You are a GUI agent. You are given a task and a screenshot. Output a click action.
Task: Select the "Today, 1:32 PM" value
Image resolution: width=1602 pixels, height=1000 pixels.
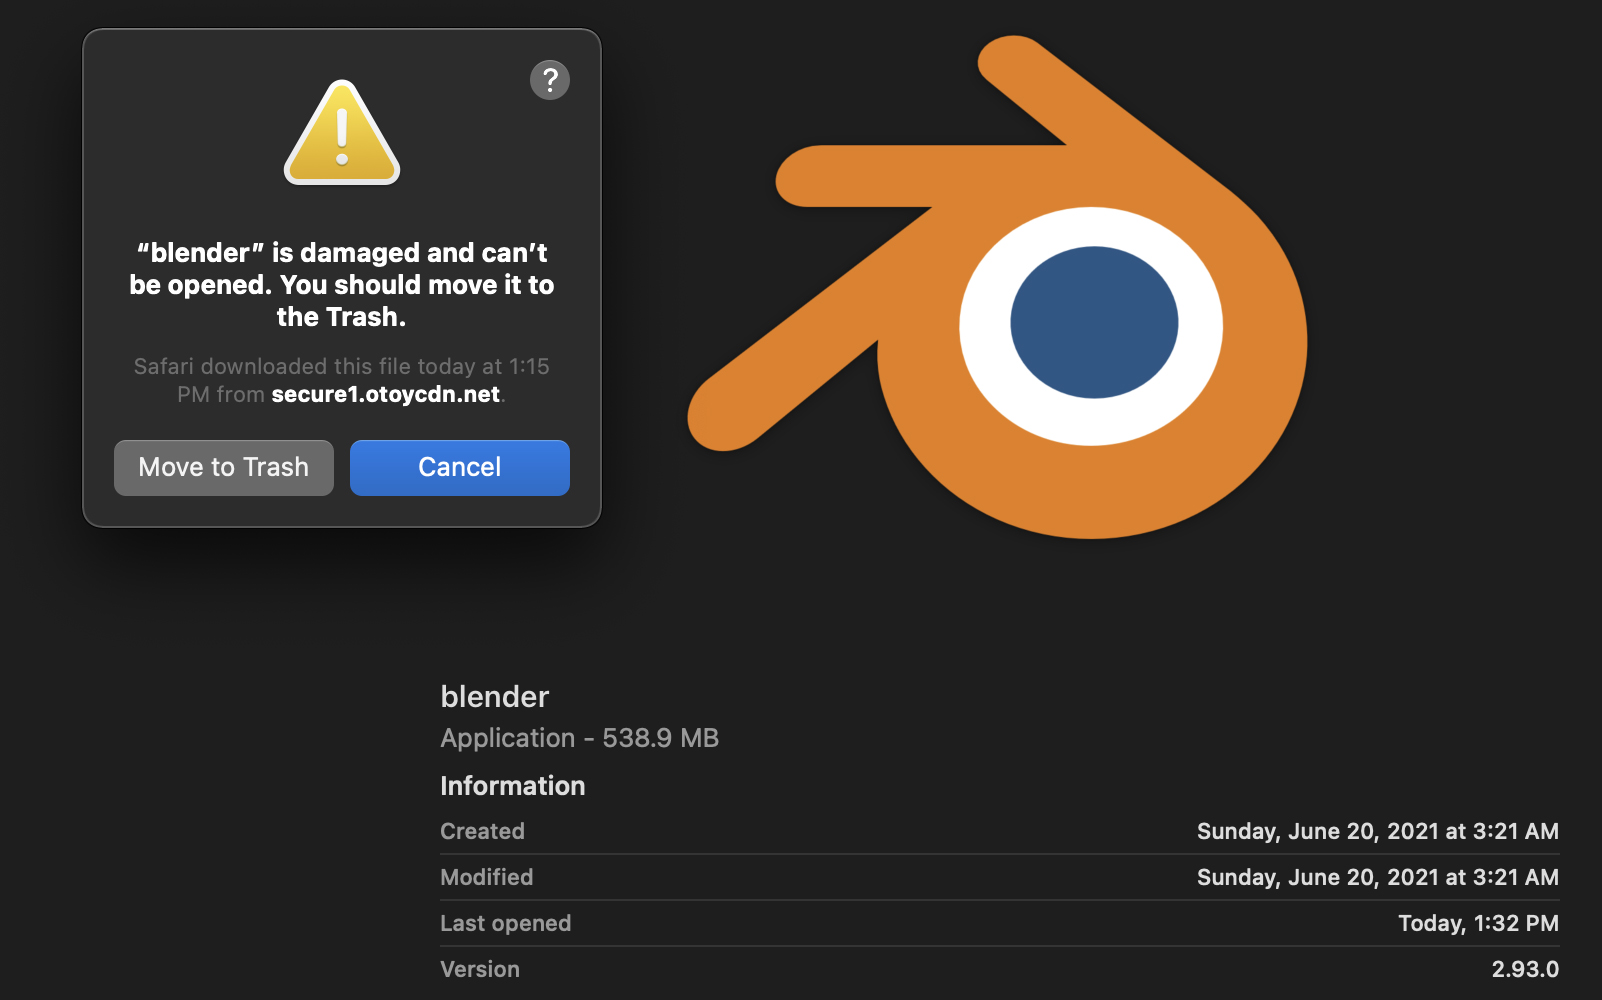pos(1478,923)
